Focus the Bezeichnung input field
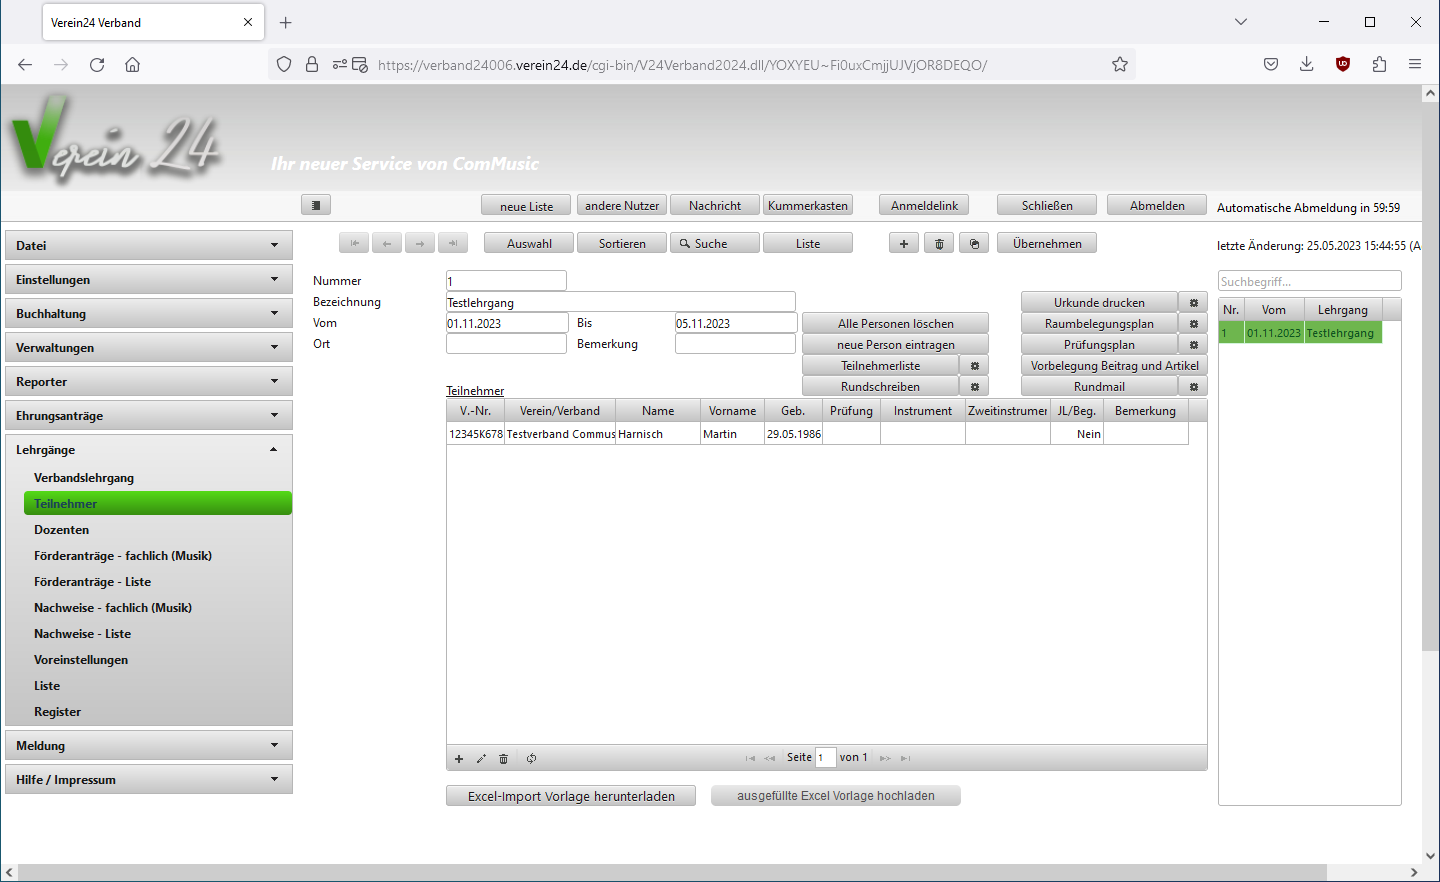This screenshot has height=882, width=1440. 621,302
